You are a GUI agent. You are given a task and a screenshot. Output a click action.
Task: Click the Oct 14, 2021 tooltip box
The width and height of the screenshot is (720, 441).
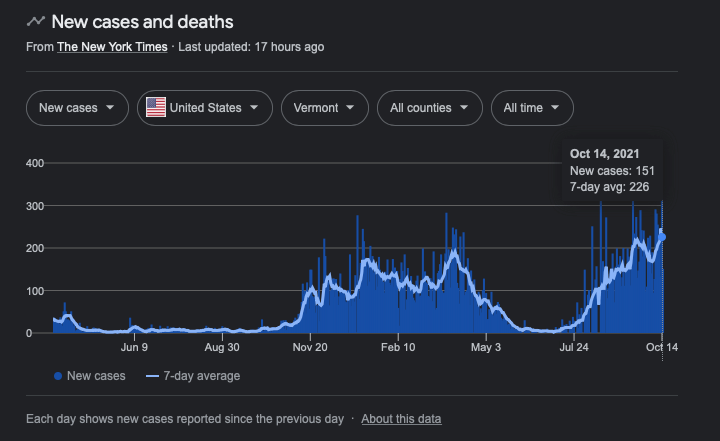point(612,170)
